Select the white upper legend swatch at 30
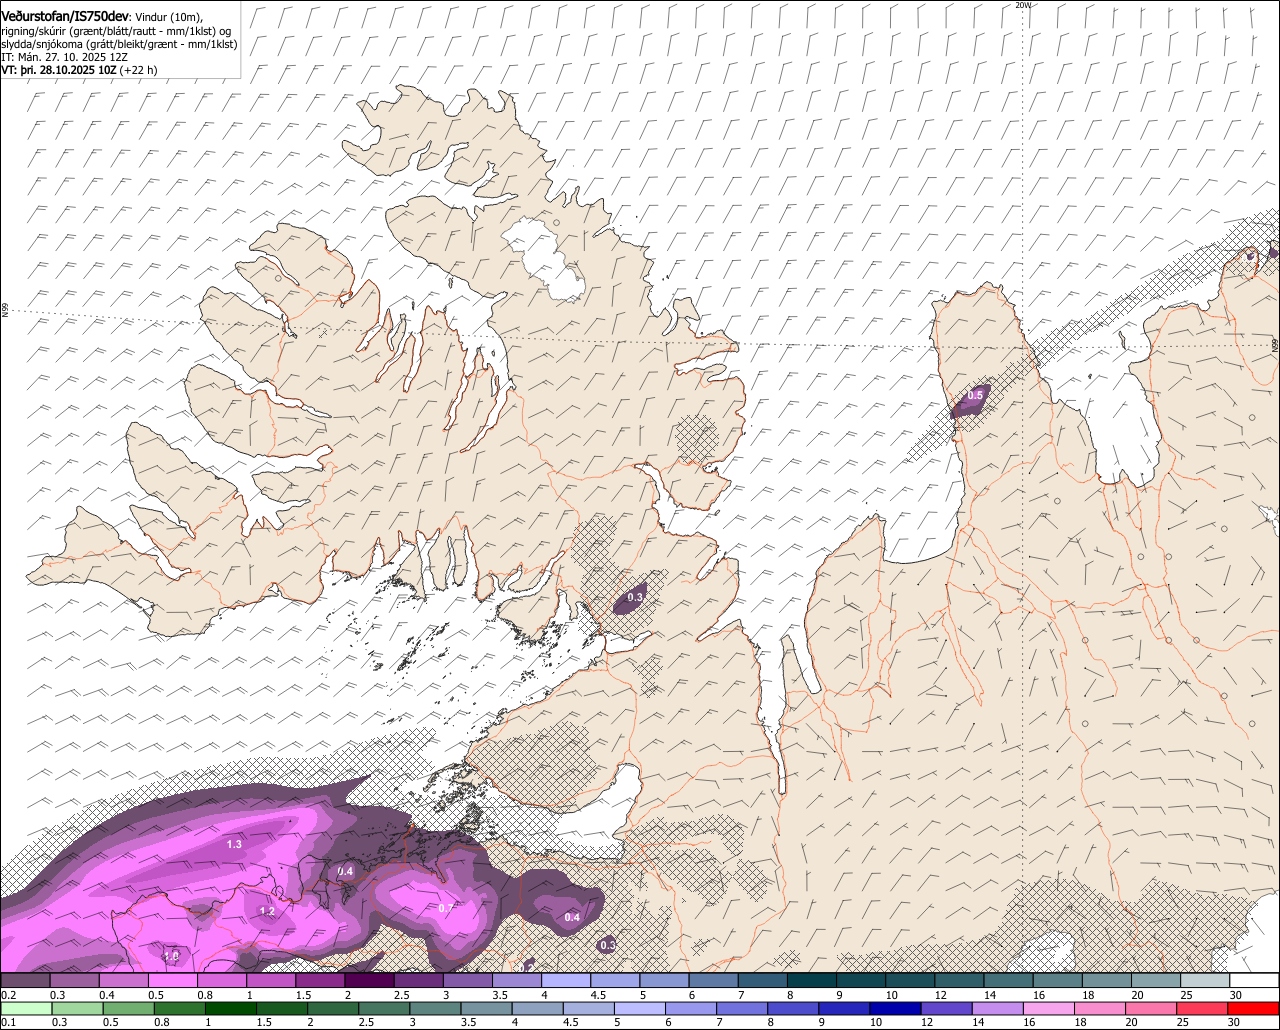1280x1030 pixels. coord(1254,981)
